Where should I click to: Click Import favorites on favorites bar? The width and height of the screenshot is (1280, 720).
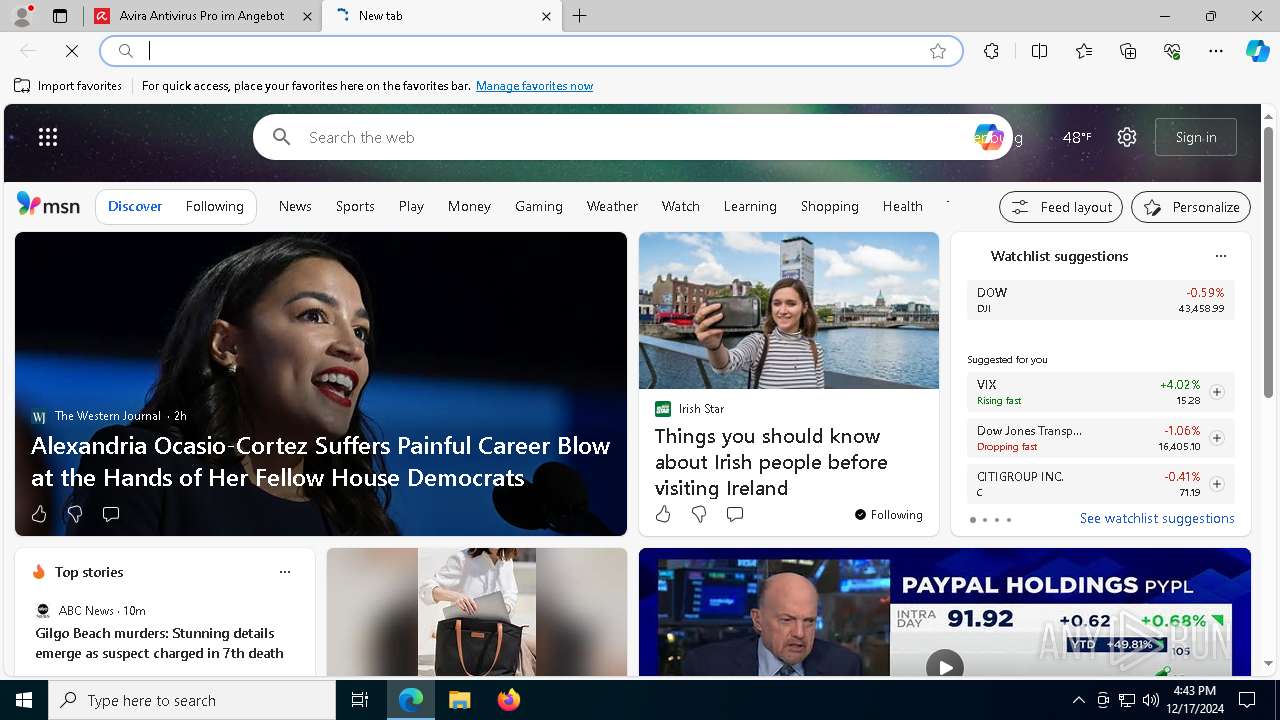[x=68, y=86]
